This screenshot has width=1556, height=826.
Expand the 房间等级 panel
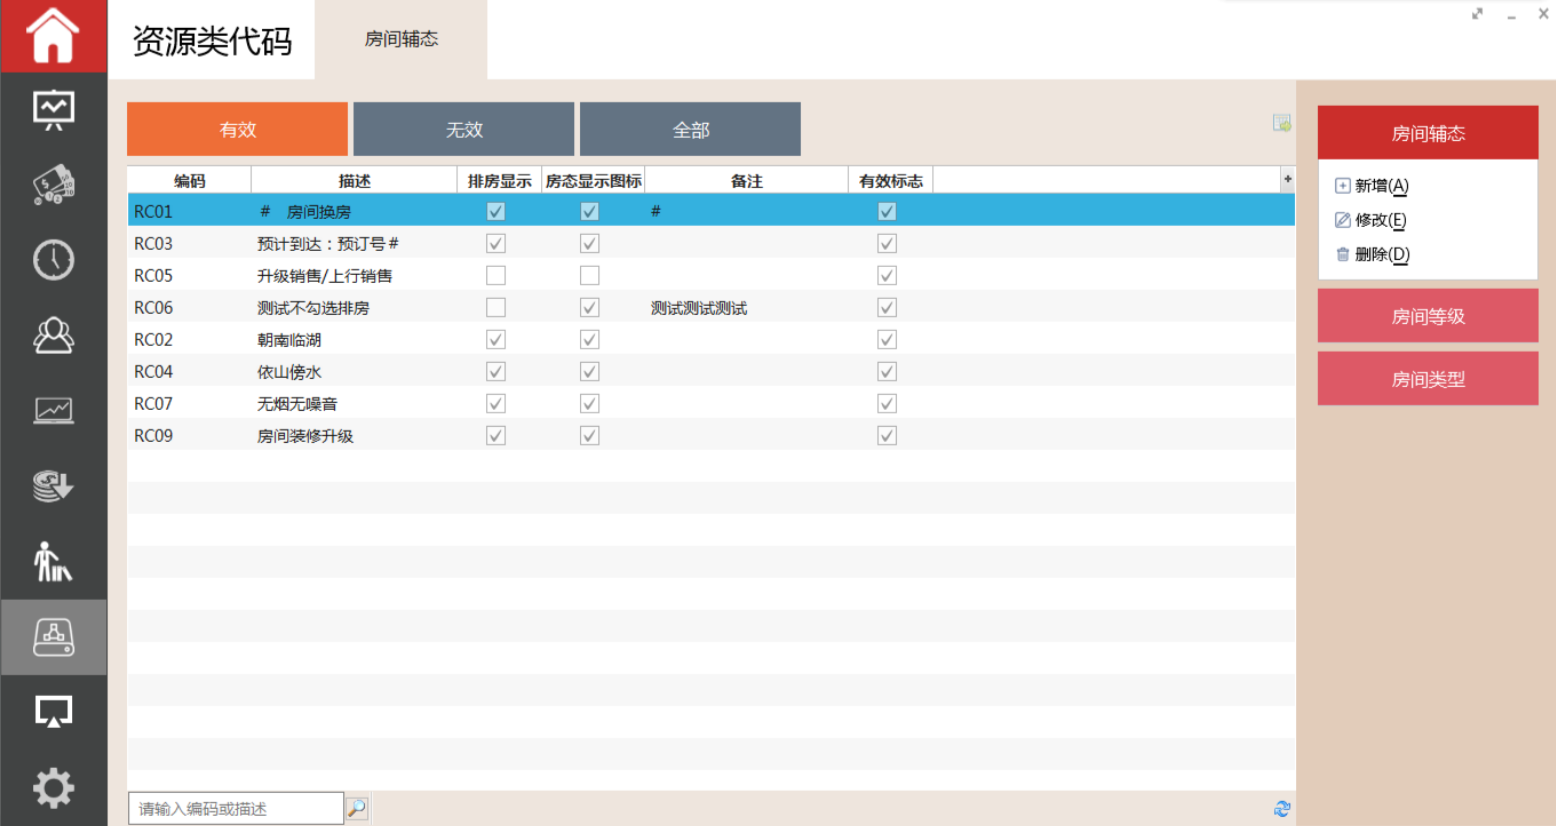[1427, 316]
